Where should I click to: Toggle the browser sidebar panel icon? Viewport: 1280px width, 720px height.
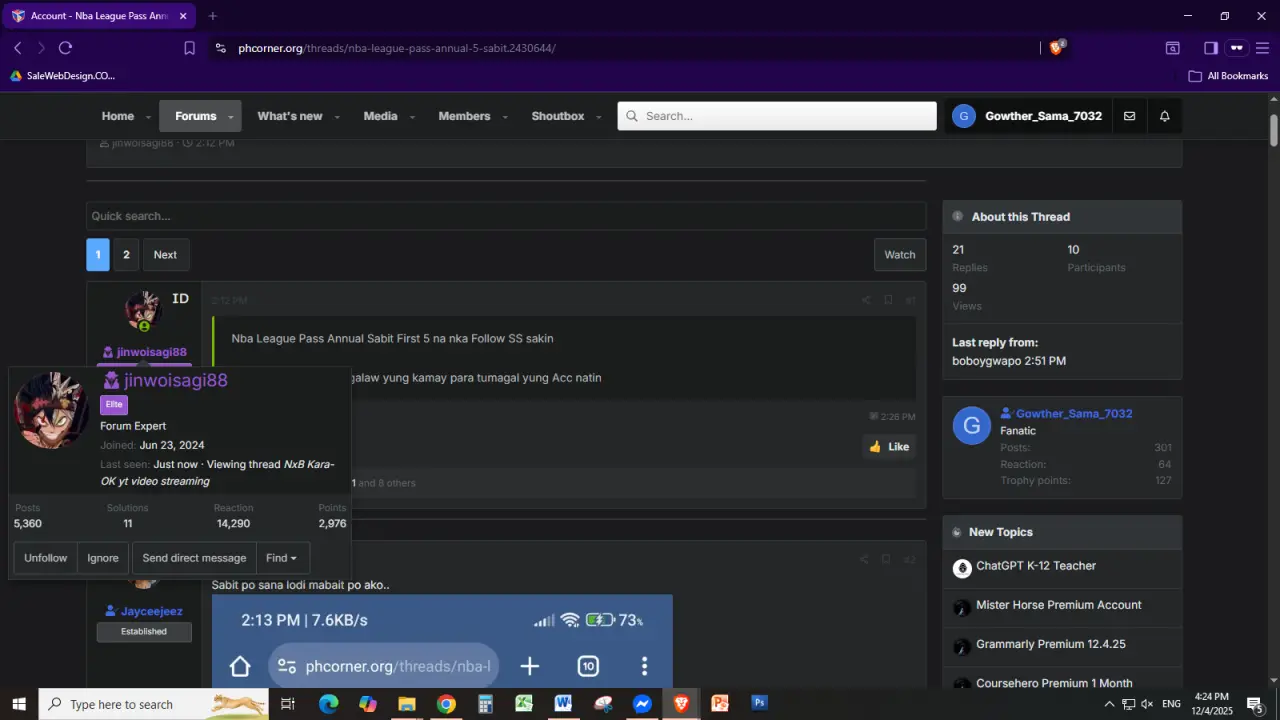tap(1210, 48)
